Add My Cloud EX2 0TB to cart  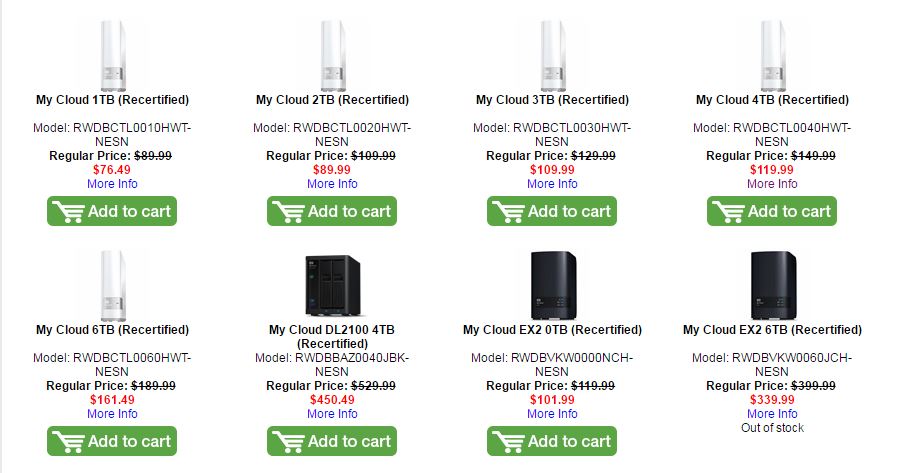click(x=552, y=441)
